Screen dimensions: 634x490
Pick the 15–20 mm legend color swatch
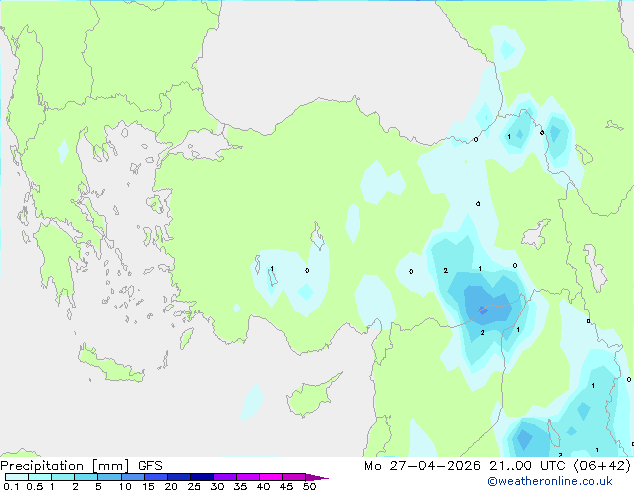pos(156,477)
